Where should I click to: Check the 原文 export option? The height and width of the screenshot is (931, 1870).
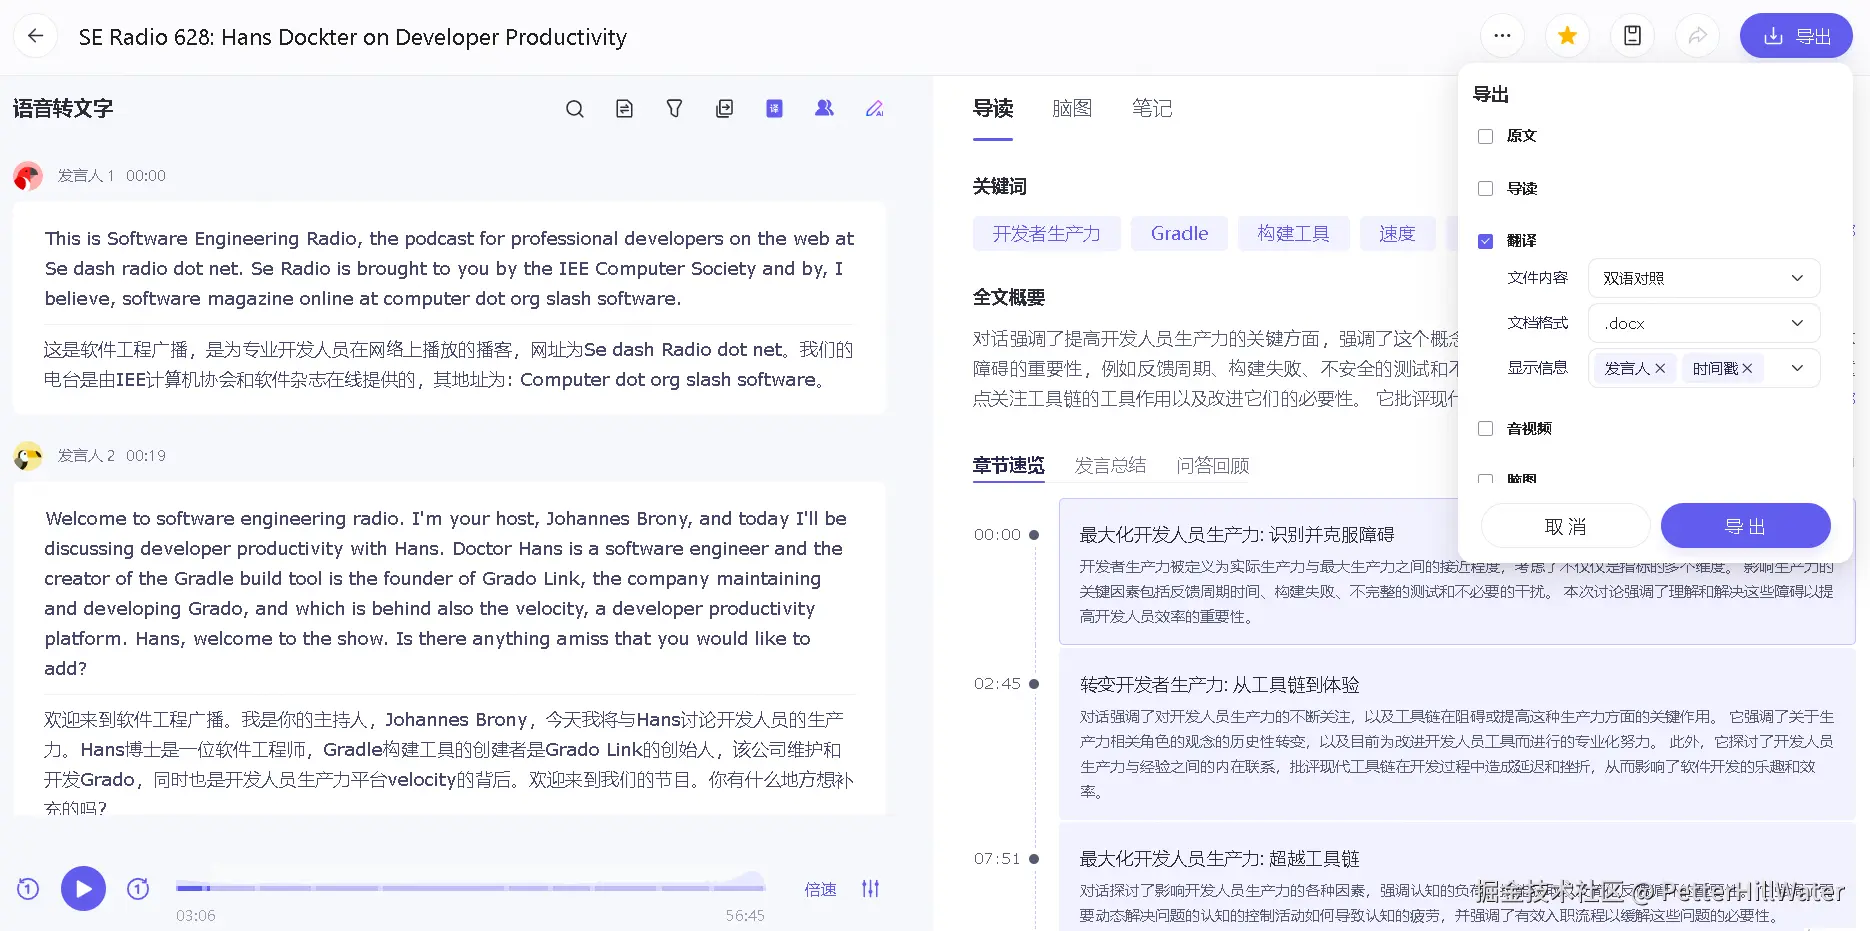tap(1485, 136)
